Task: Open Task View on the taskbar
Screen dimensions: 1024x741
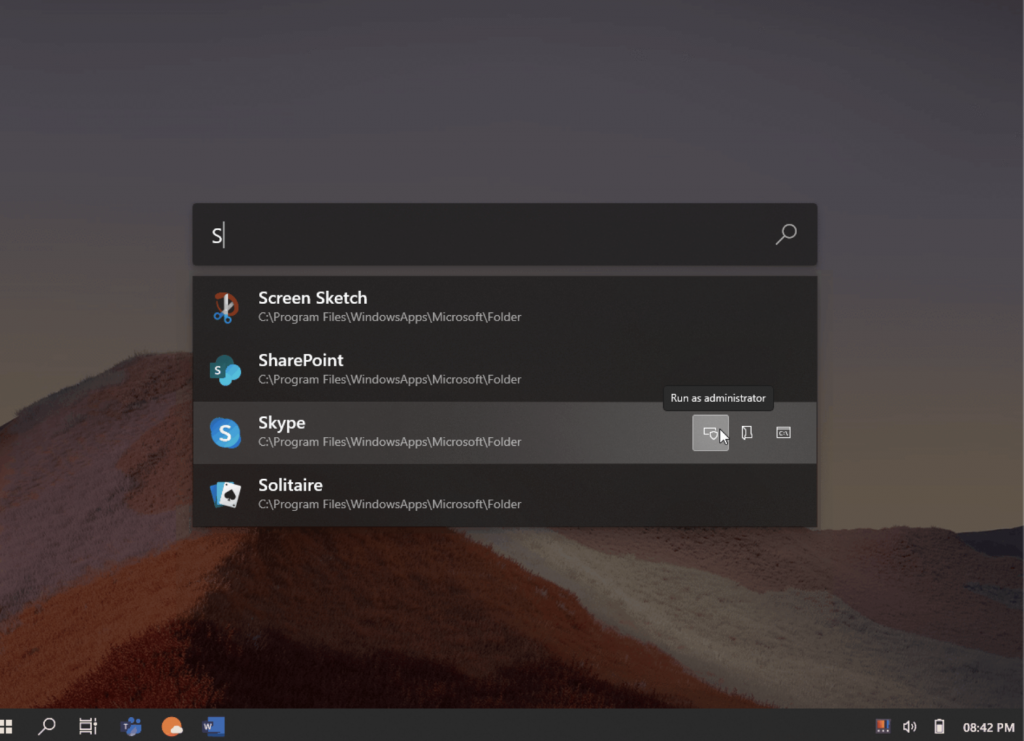Action: pos(88,726)
